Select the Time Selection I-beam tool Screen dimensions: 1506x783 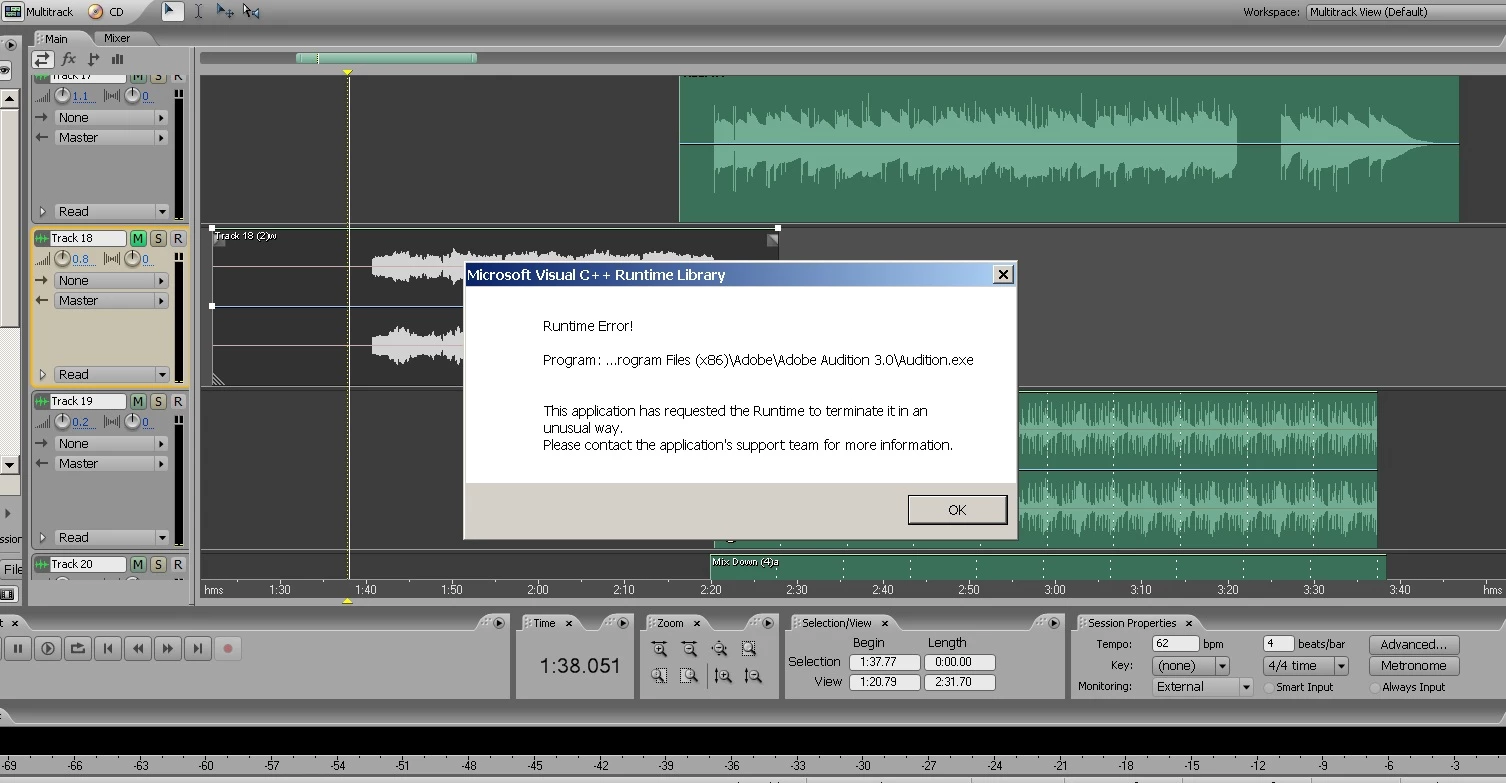click(198, 11)
